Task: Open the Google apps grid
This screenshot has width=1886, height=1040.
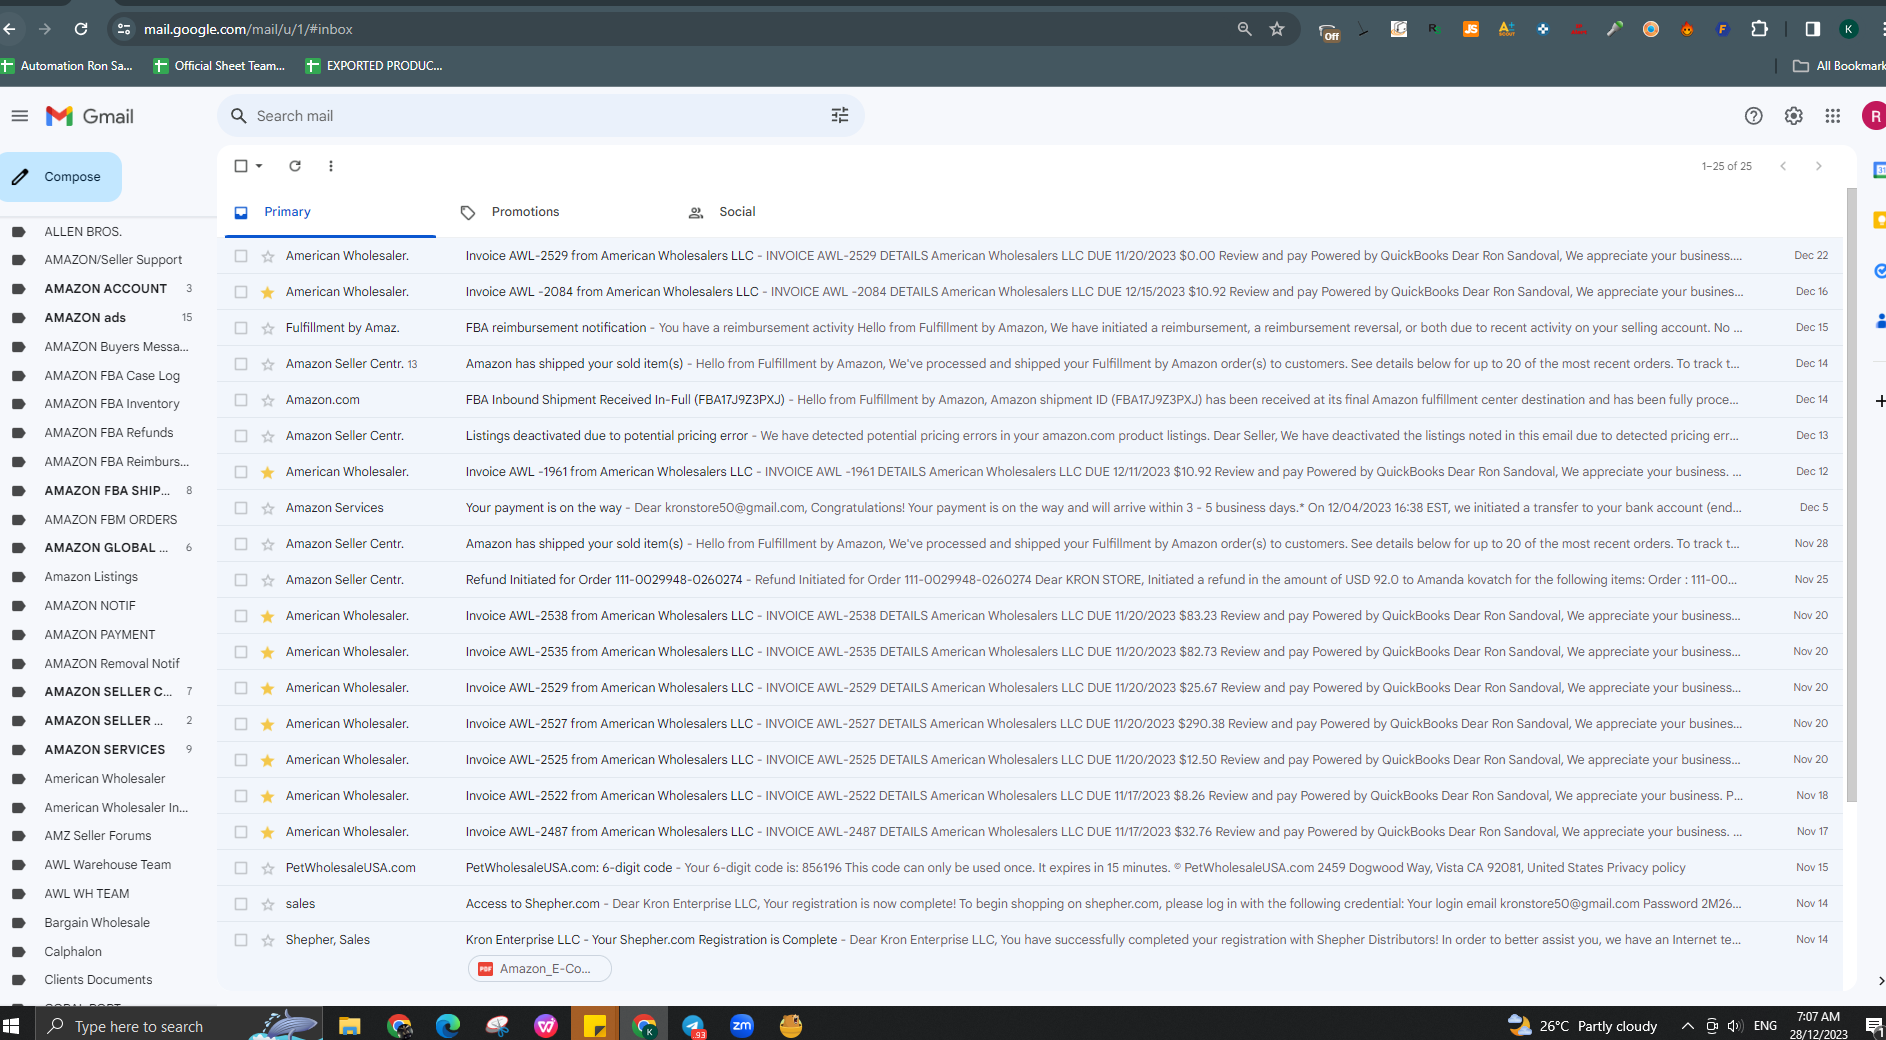Action: coord(1832,116)
